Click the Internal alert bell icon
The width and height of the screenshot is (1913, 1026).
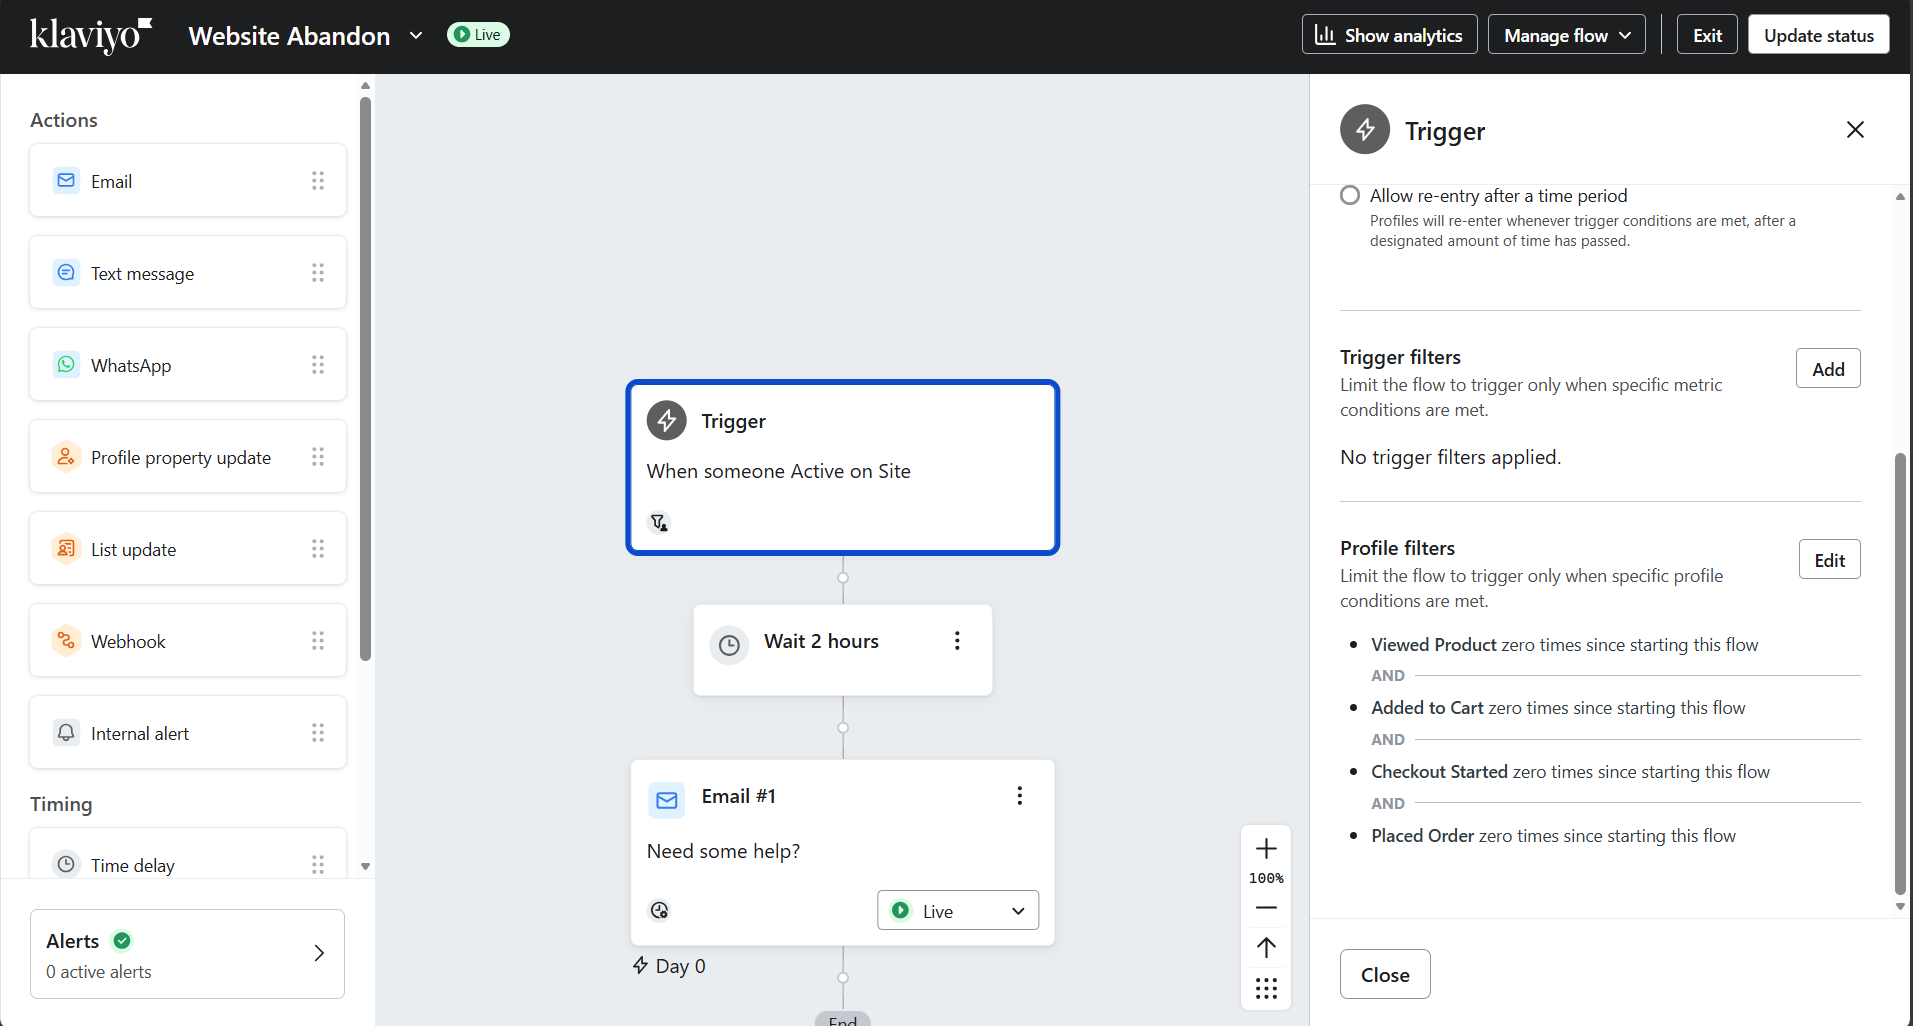[65, 732]
